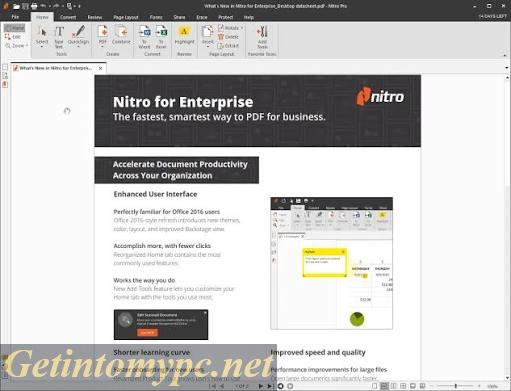Select the arrow Select tool
The image size is (511, 391).
pyautogui.click(x=42, y=35)
